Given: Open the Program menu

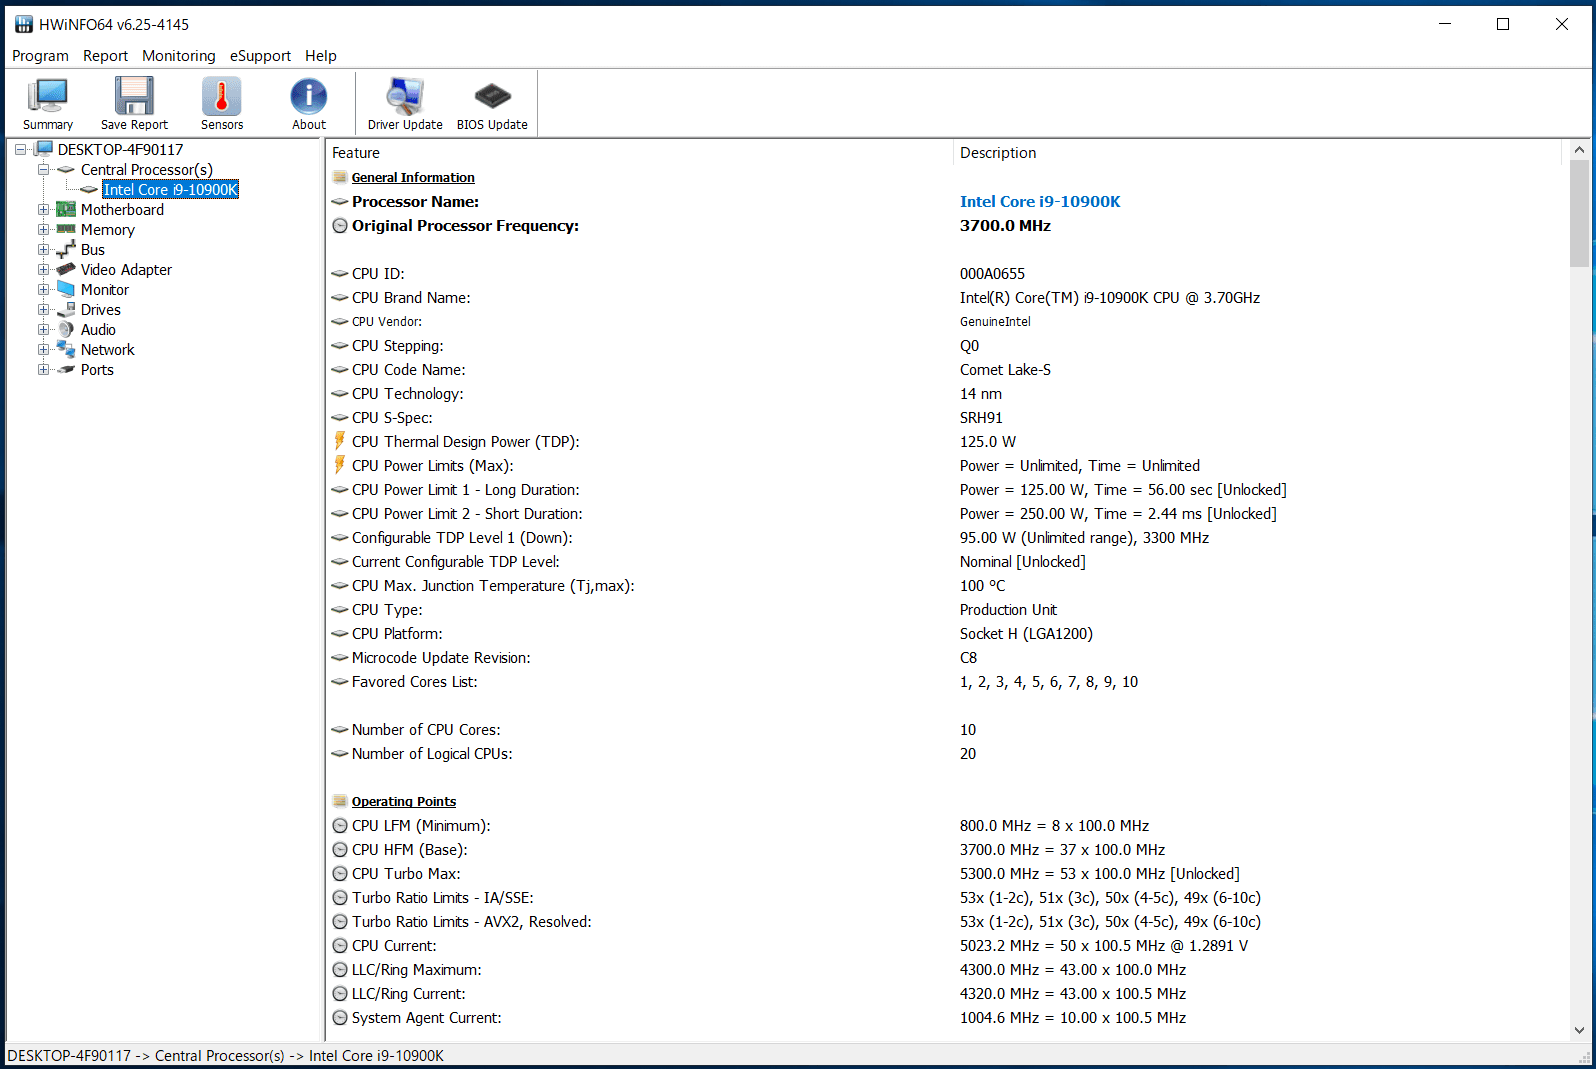Looking at the screenshot, I should coord(40,56).
